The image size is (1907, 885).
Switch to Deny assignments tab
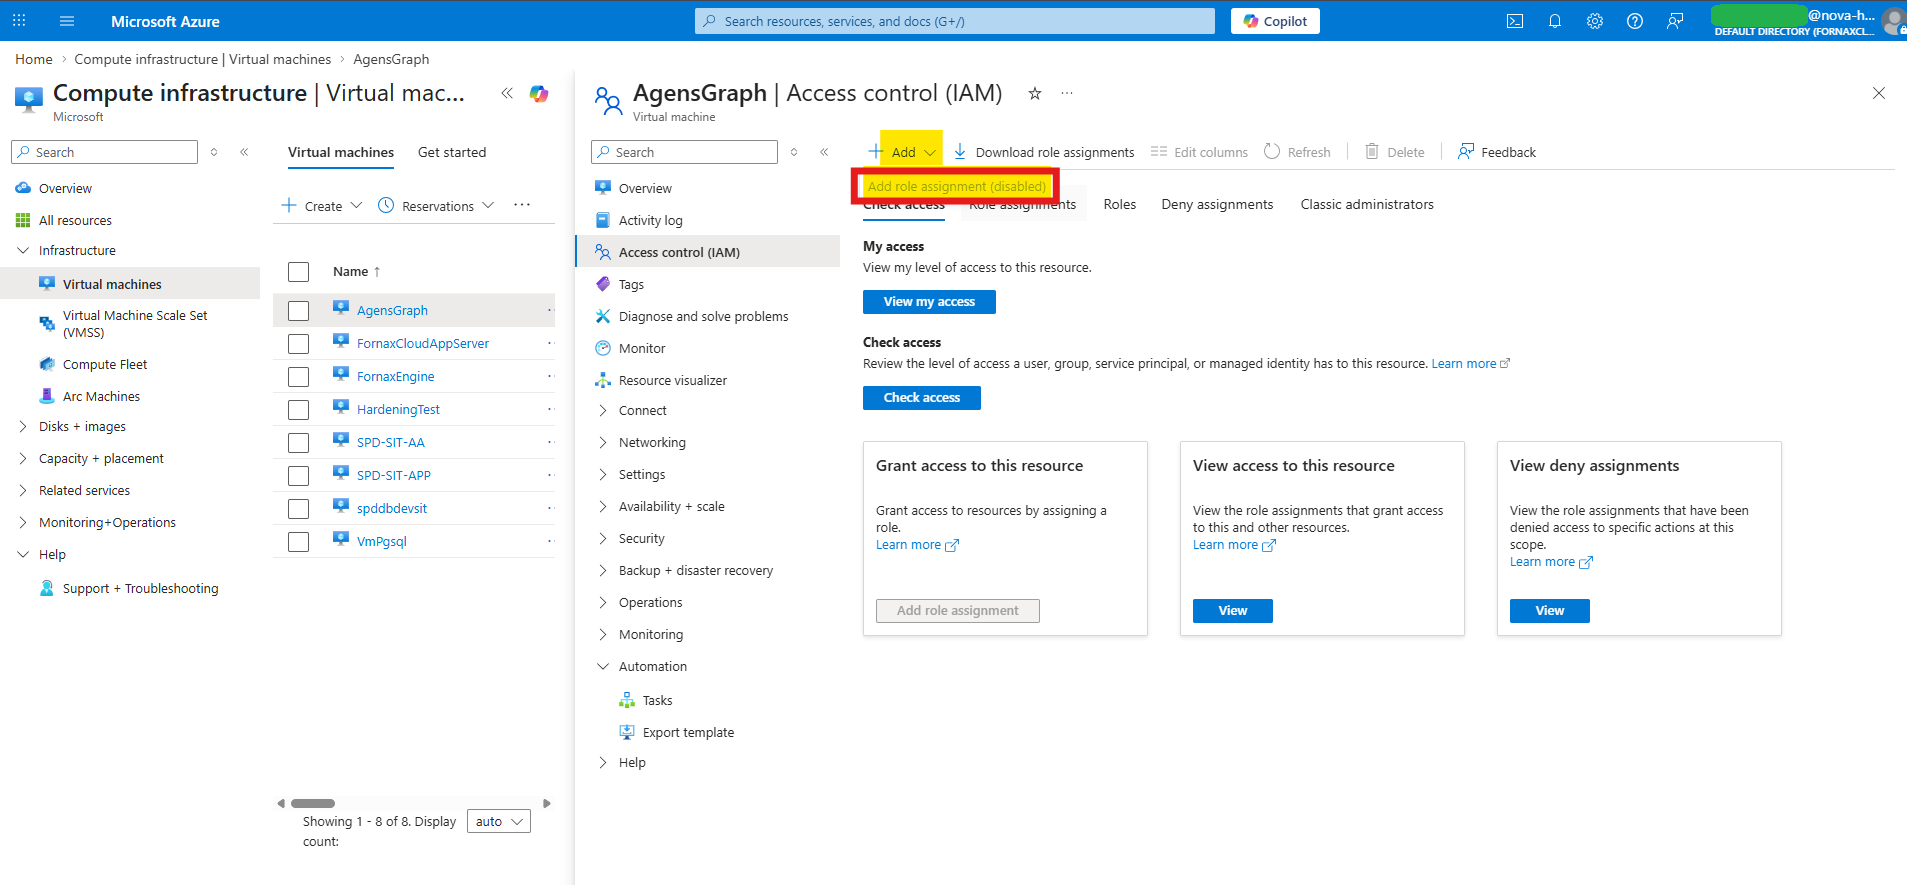(1217, 204)
